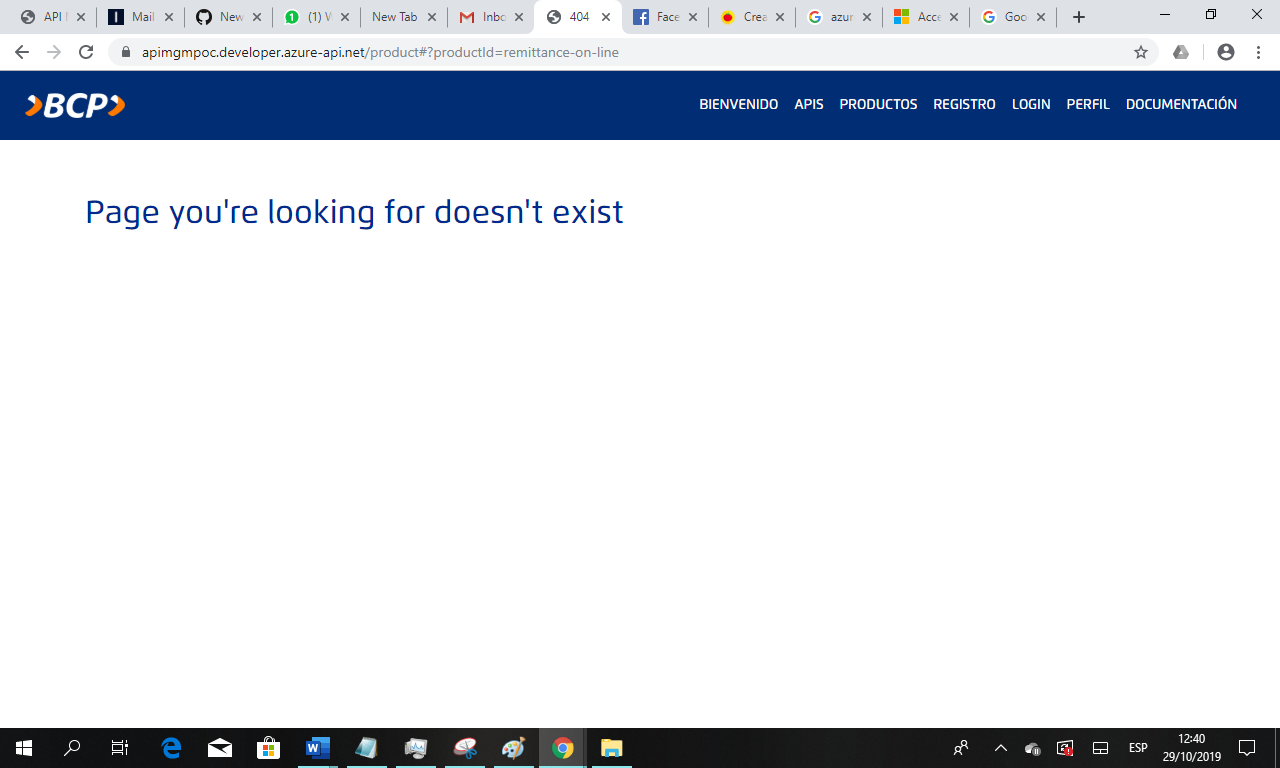
Task: Open Notepad from the taskbar
Action: click(x=366, y=747)
